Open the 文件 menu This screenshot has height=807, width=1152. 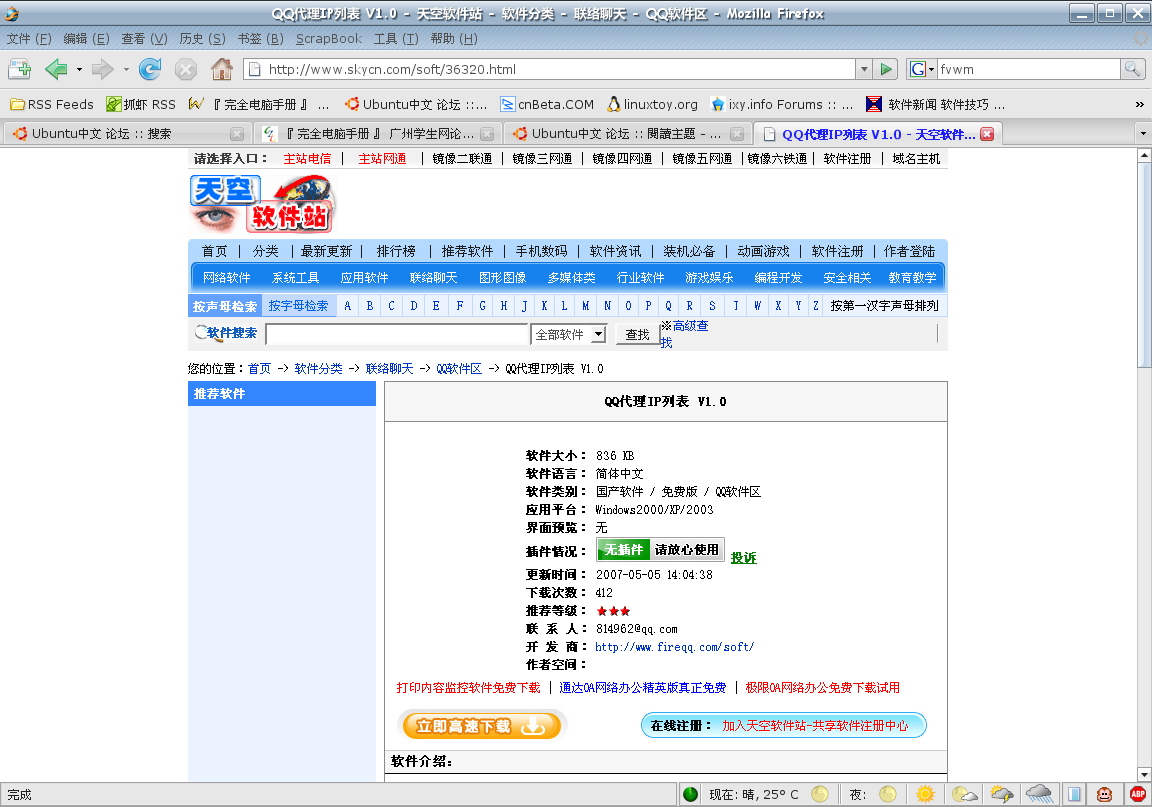pyautogui.click(x=29, y=39)
